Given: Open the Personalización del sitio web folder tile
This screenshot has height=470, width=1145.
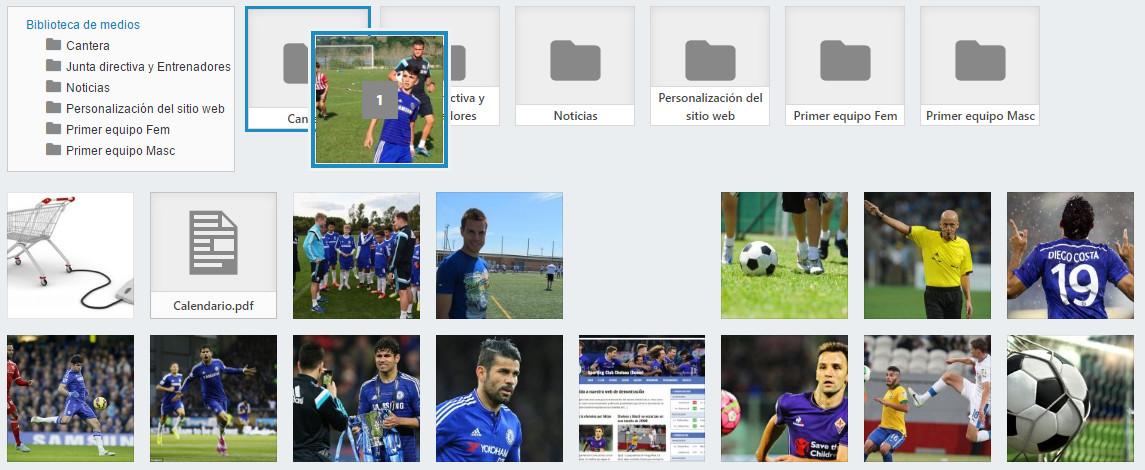Looking at the screenshot, I should [709, 65].
